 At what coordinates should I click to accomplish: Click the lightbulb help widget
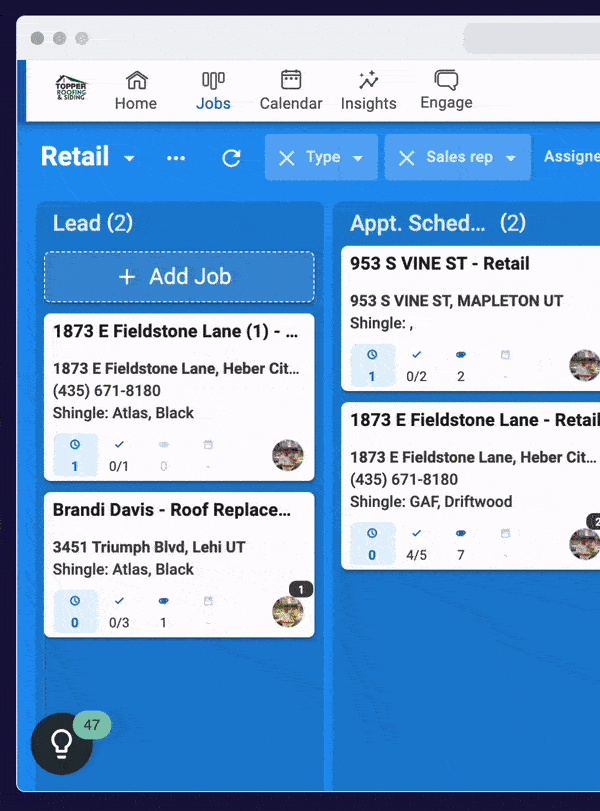click(x=62, y=743)
